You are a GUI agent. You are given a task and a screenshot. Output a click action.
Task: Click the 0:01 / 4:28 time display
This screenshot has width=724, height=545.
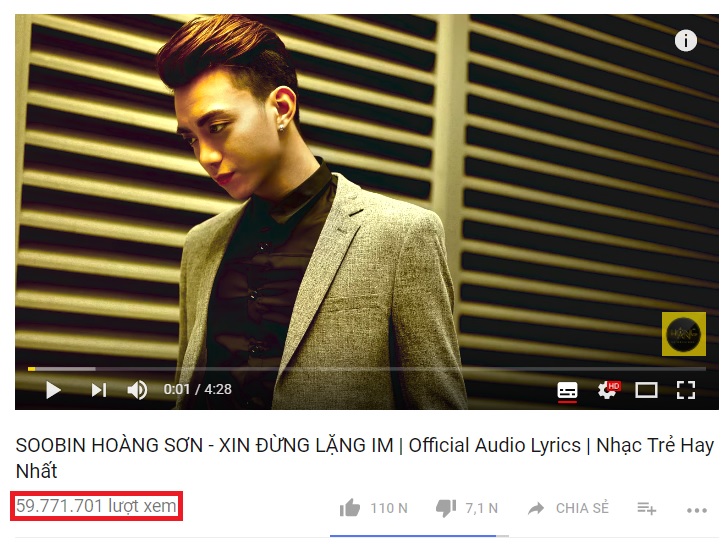click(198, 389)
